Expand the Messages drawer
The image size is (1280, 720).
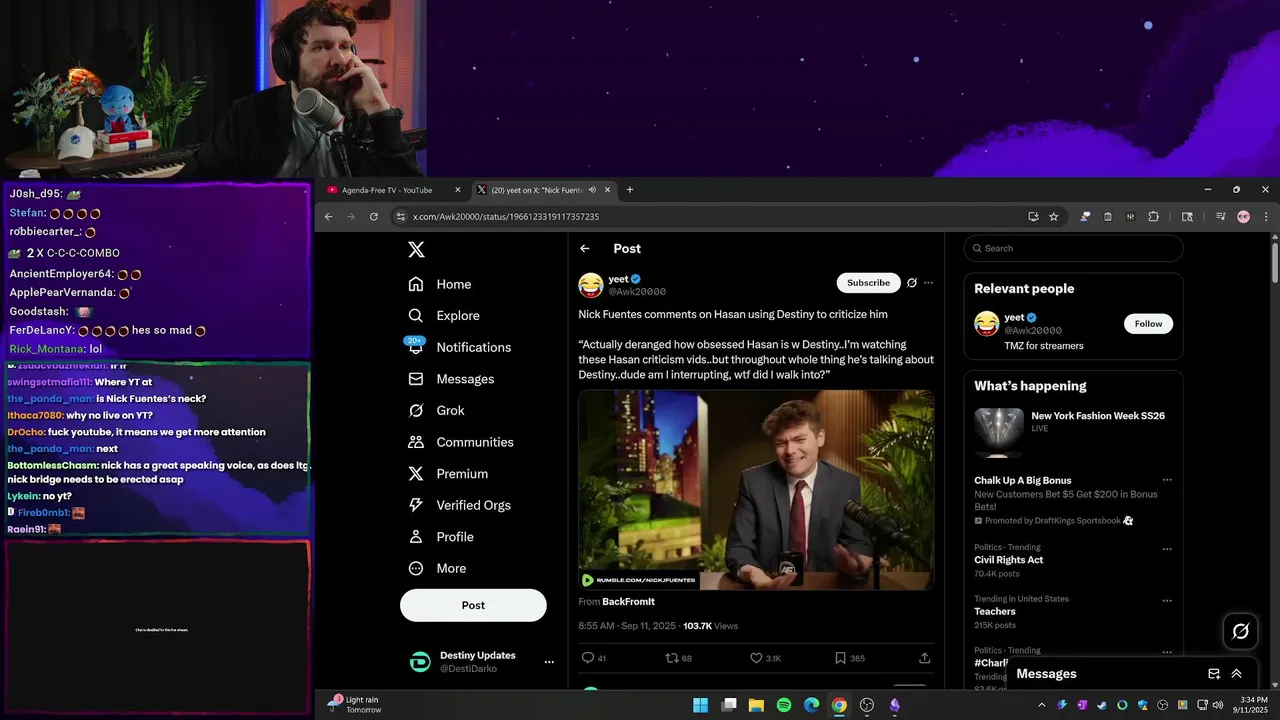(x=1237, y=674)
